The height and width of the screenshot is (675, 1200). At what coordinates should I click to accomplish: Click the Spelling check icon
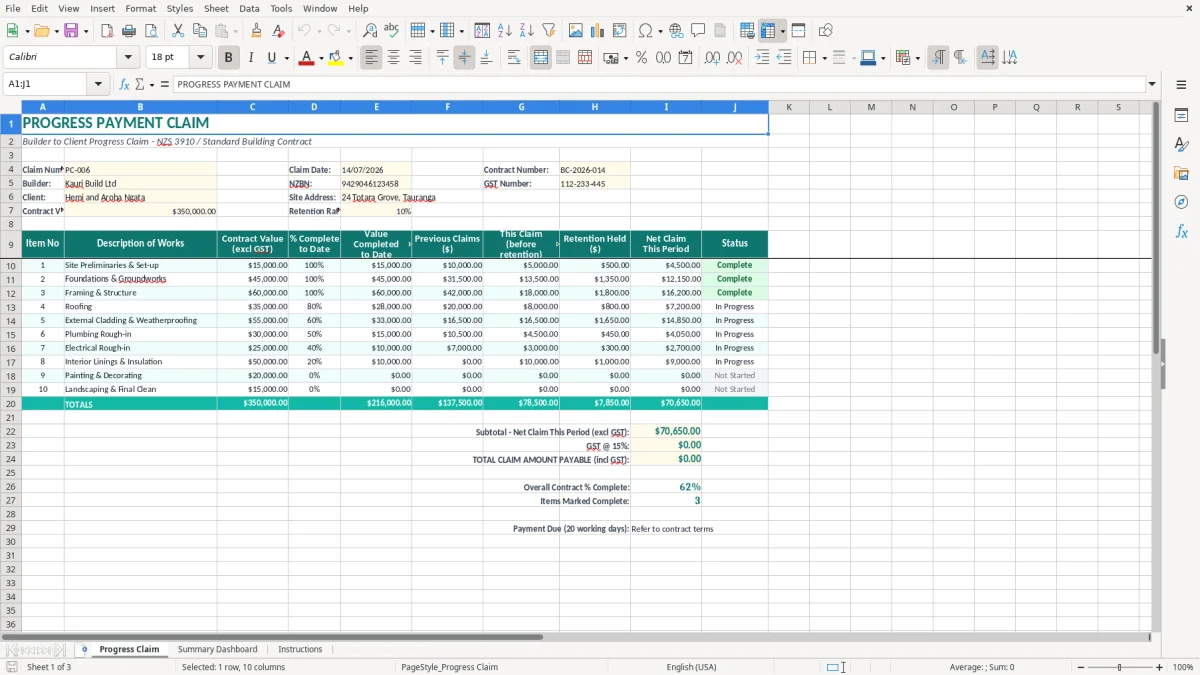pos(392,31)
